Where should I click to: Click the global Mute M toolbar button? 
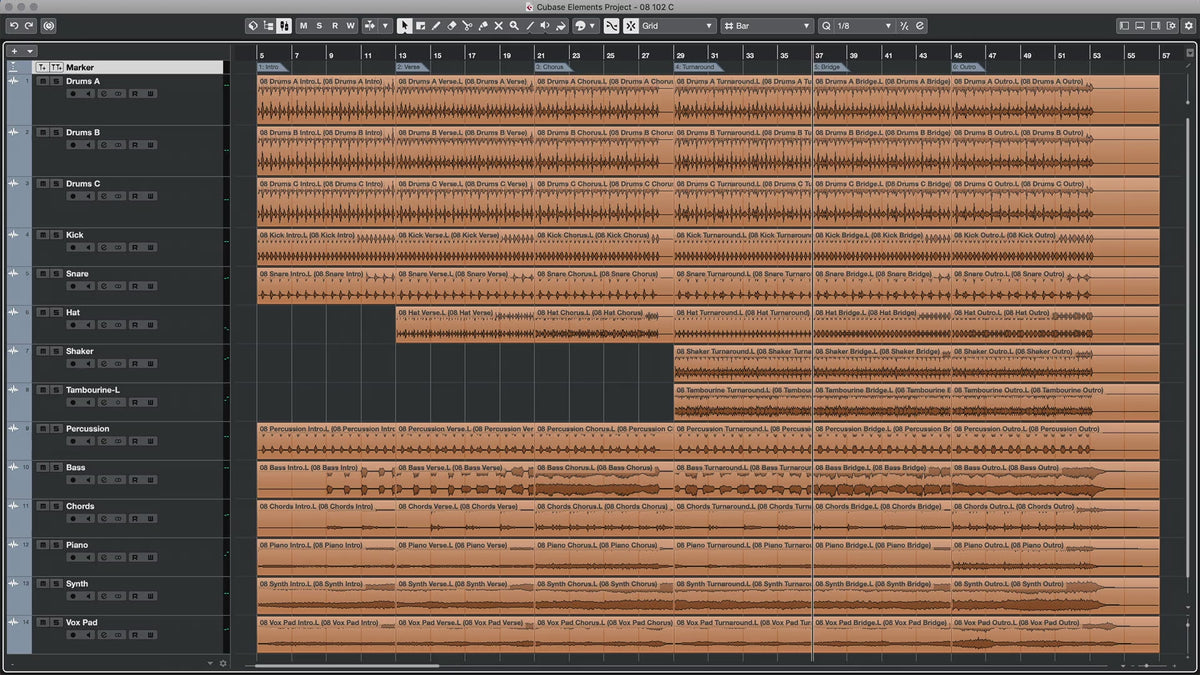click(303, 26)
